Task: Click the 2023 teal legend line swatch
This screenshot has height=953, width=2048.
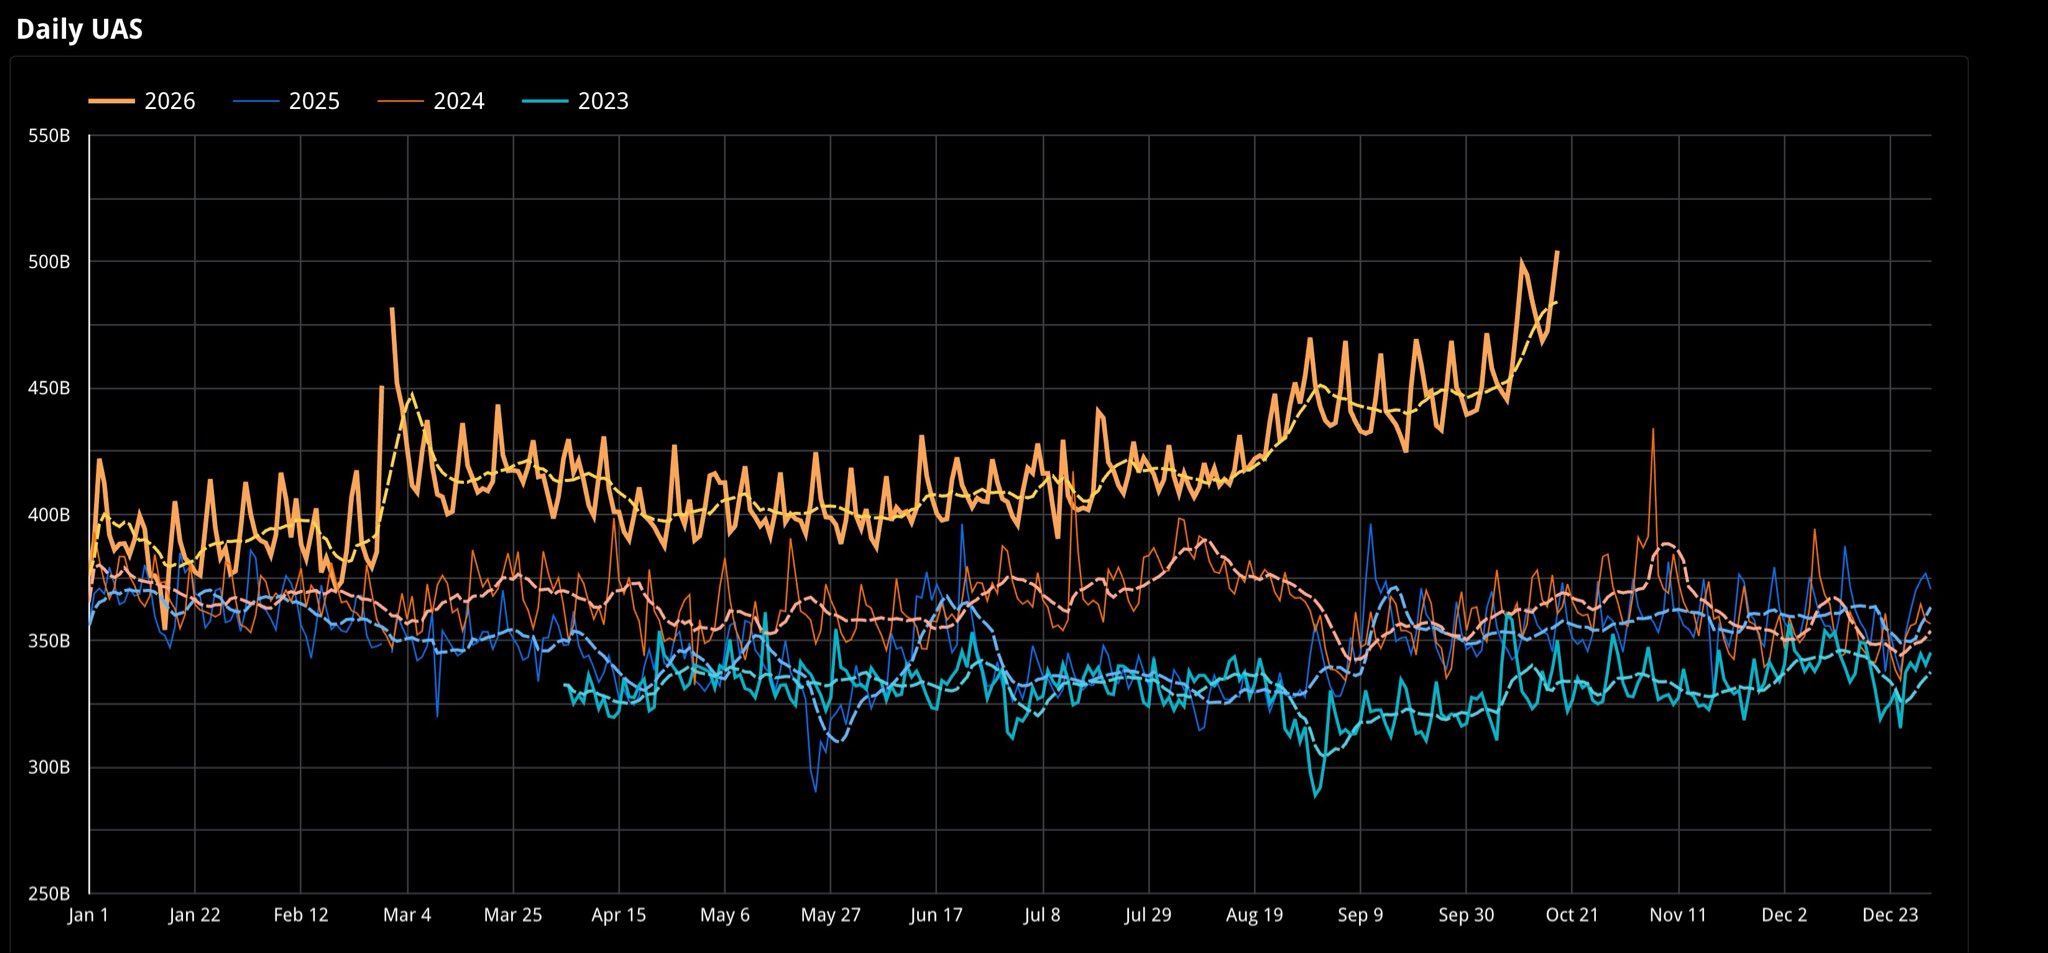Action: (545, 101)
